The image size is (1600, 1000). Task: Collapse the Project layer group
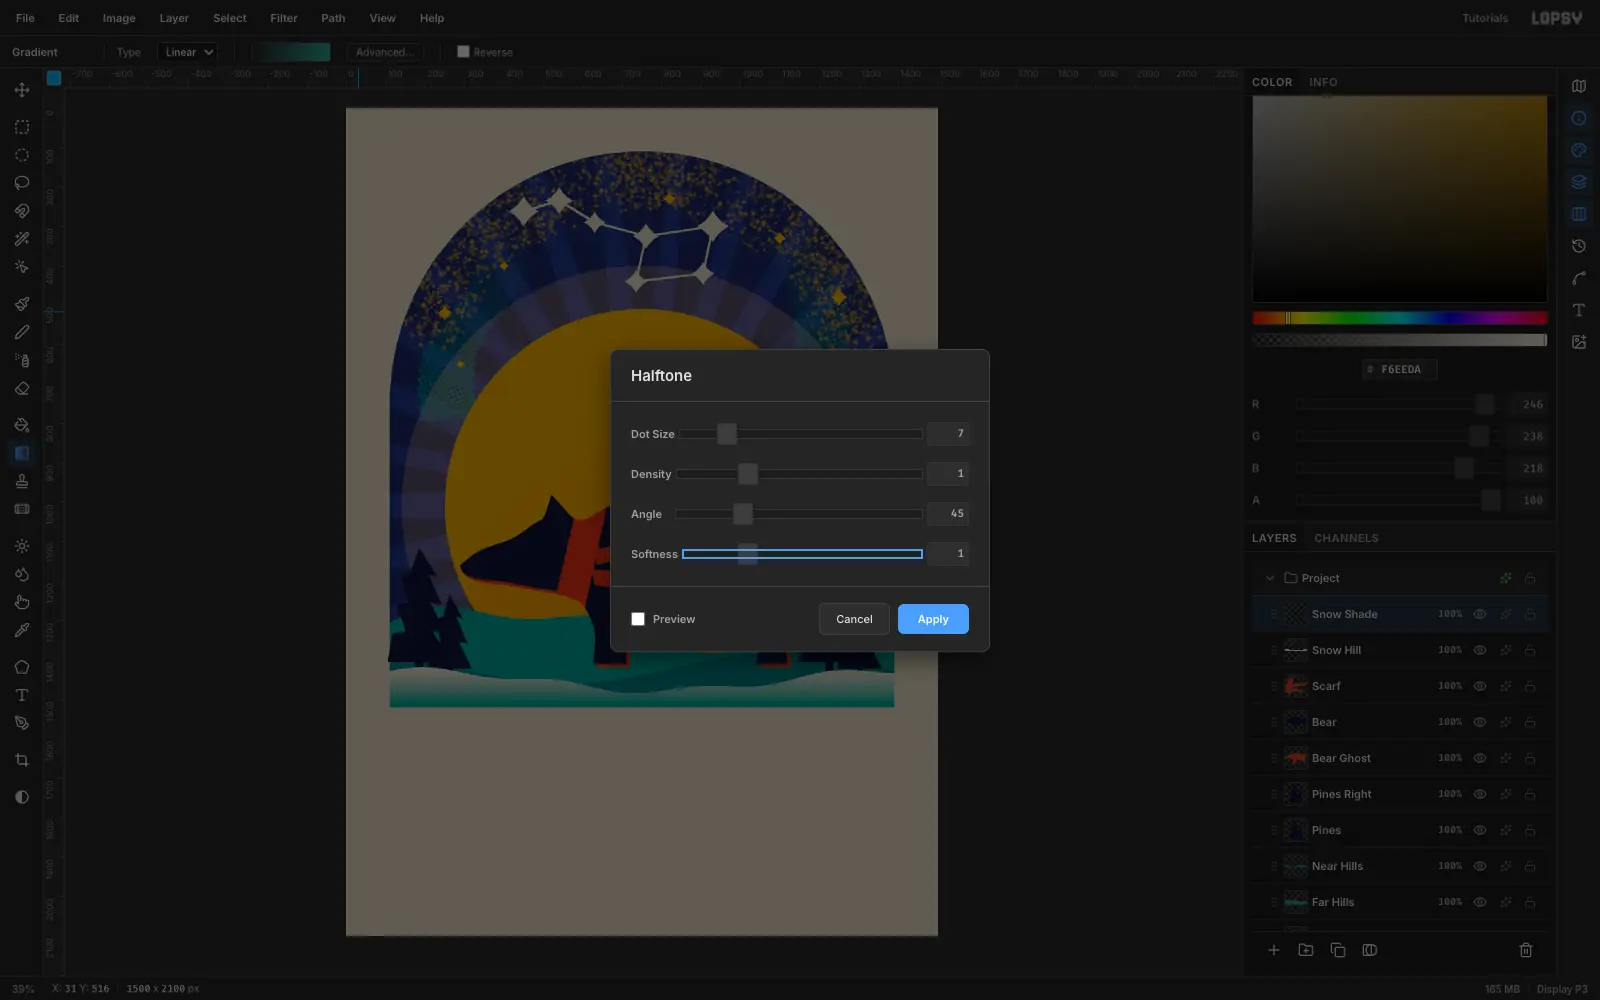(1270, 578)
